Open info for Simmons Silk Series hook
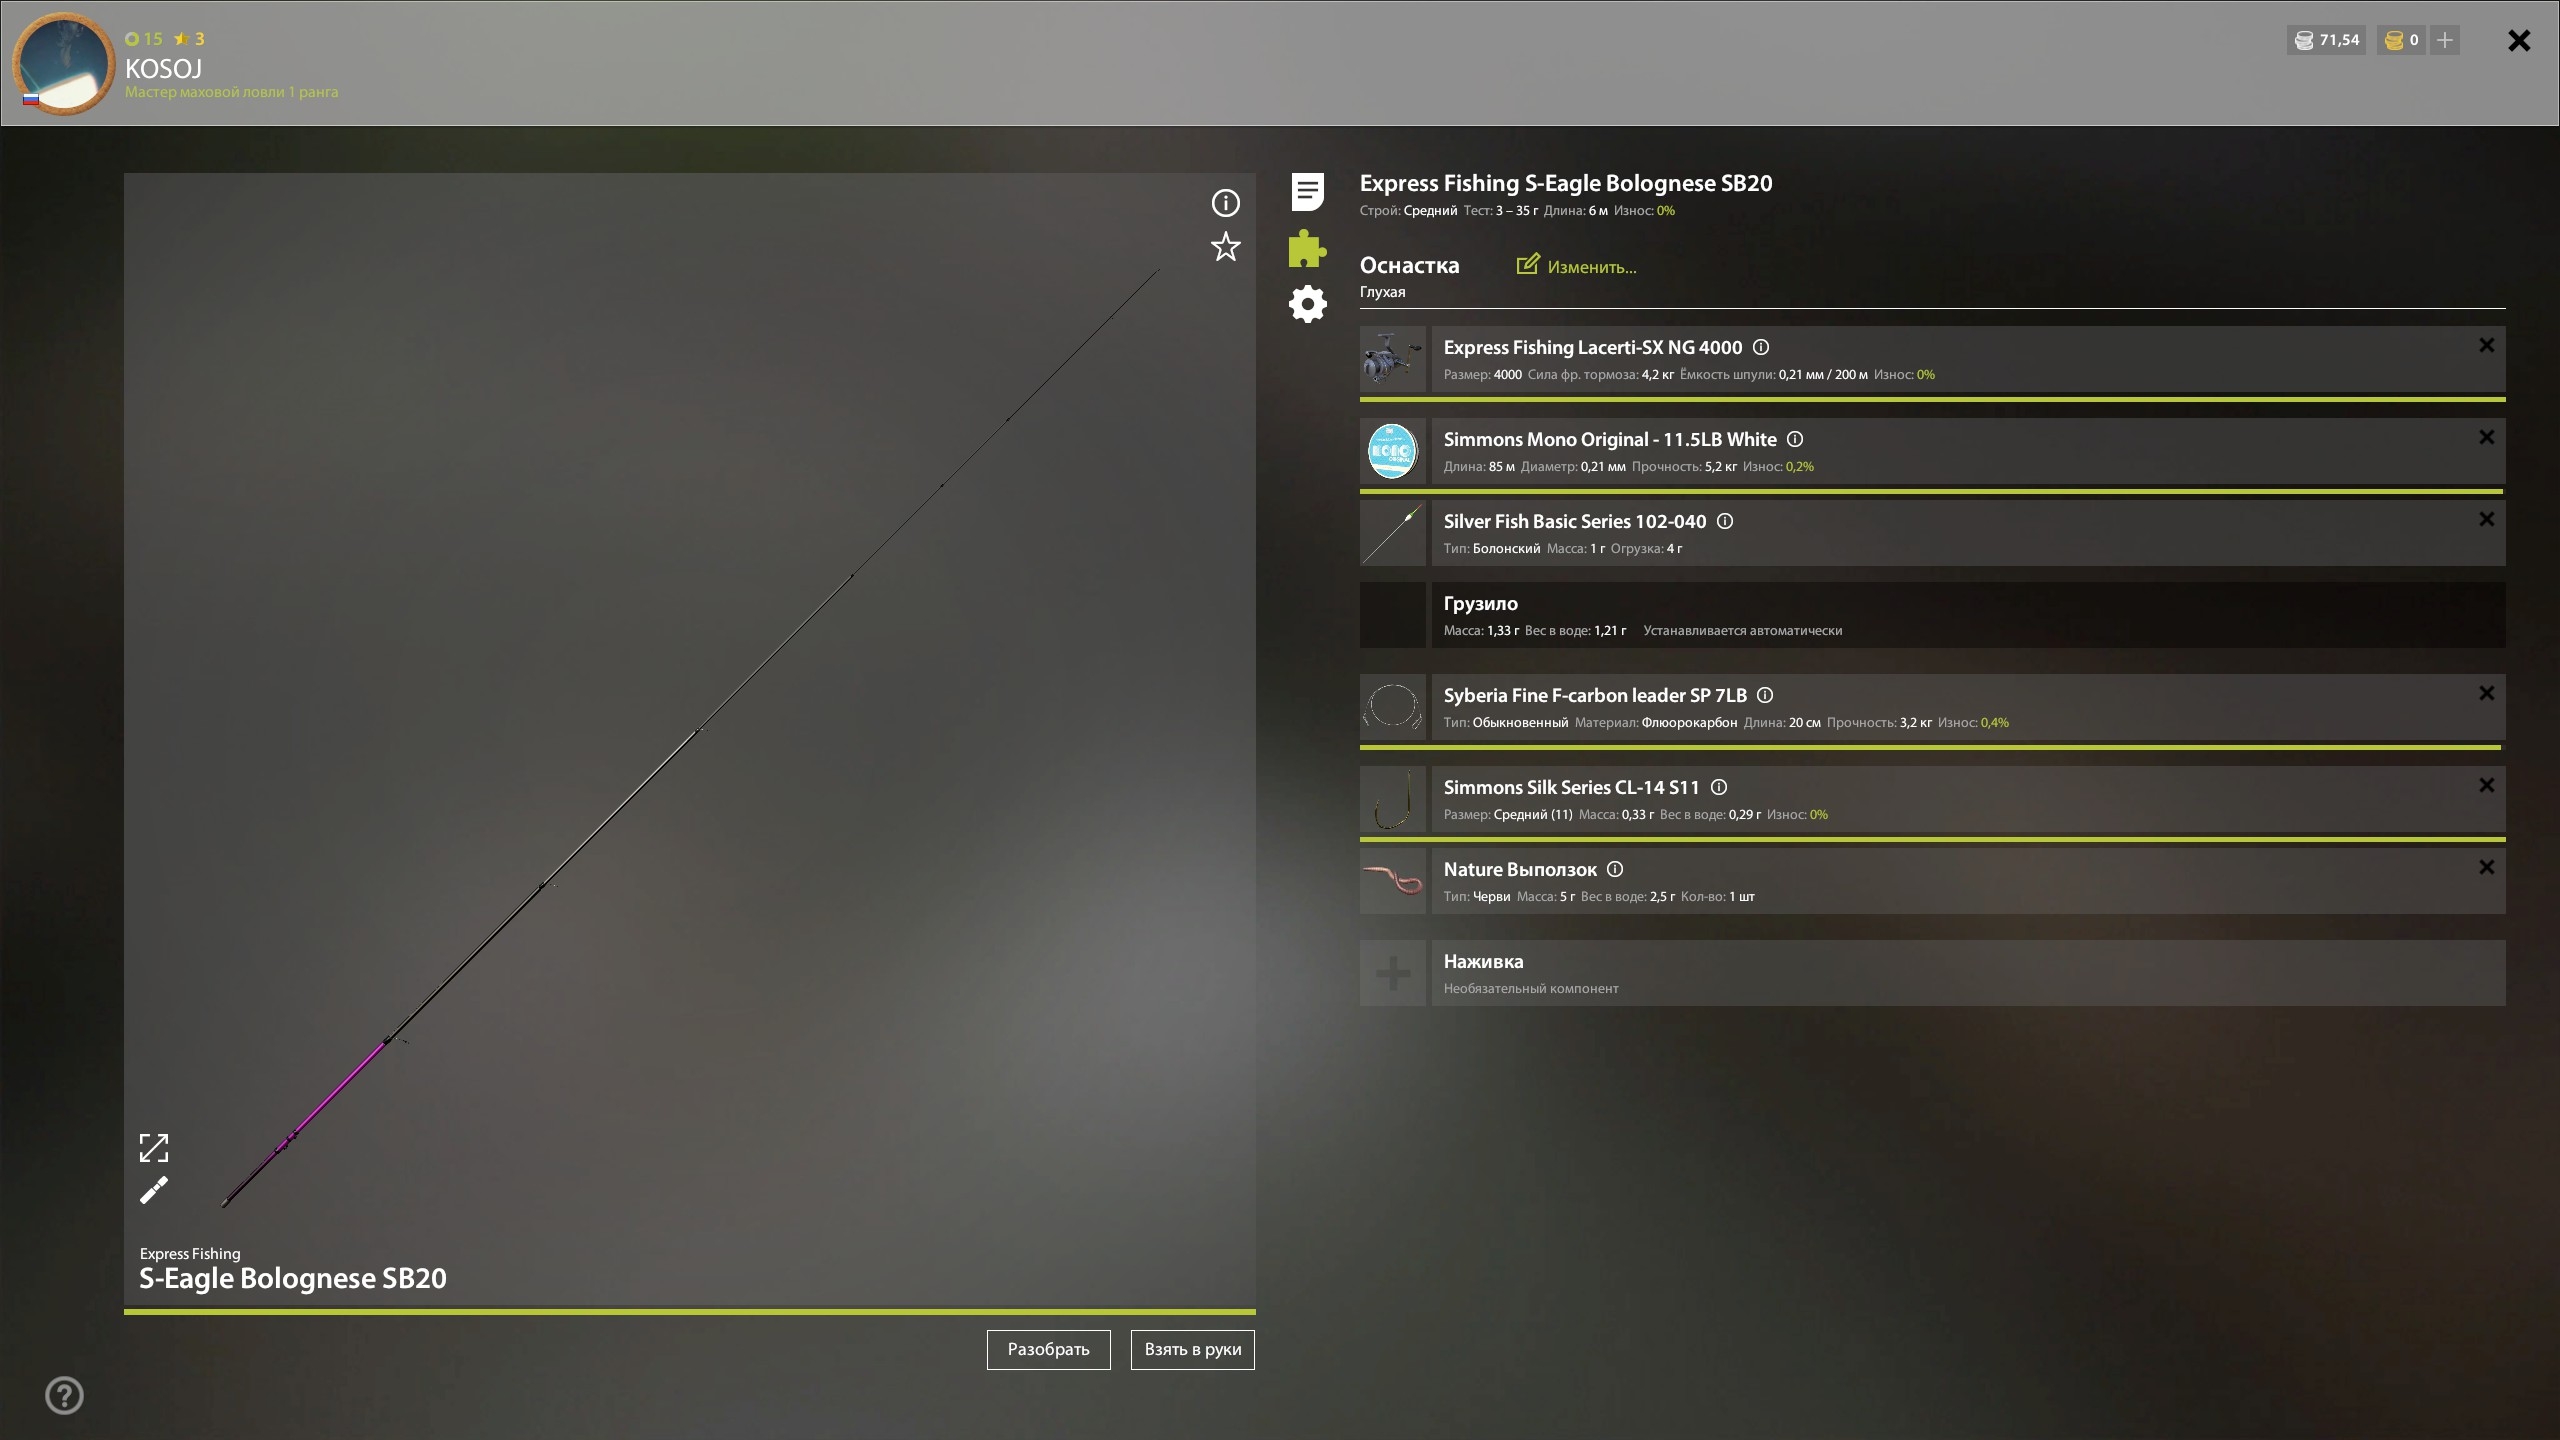Viewport: 2560px width, 1440px height. pyautogui.click(x=1719, y=787)
